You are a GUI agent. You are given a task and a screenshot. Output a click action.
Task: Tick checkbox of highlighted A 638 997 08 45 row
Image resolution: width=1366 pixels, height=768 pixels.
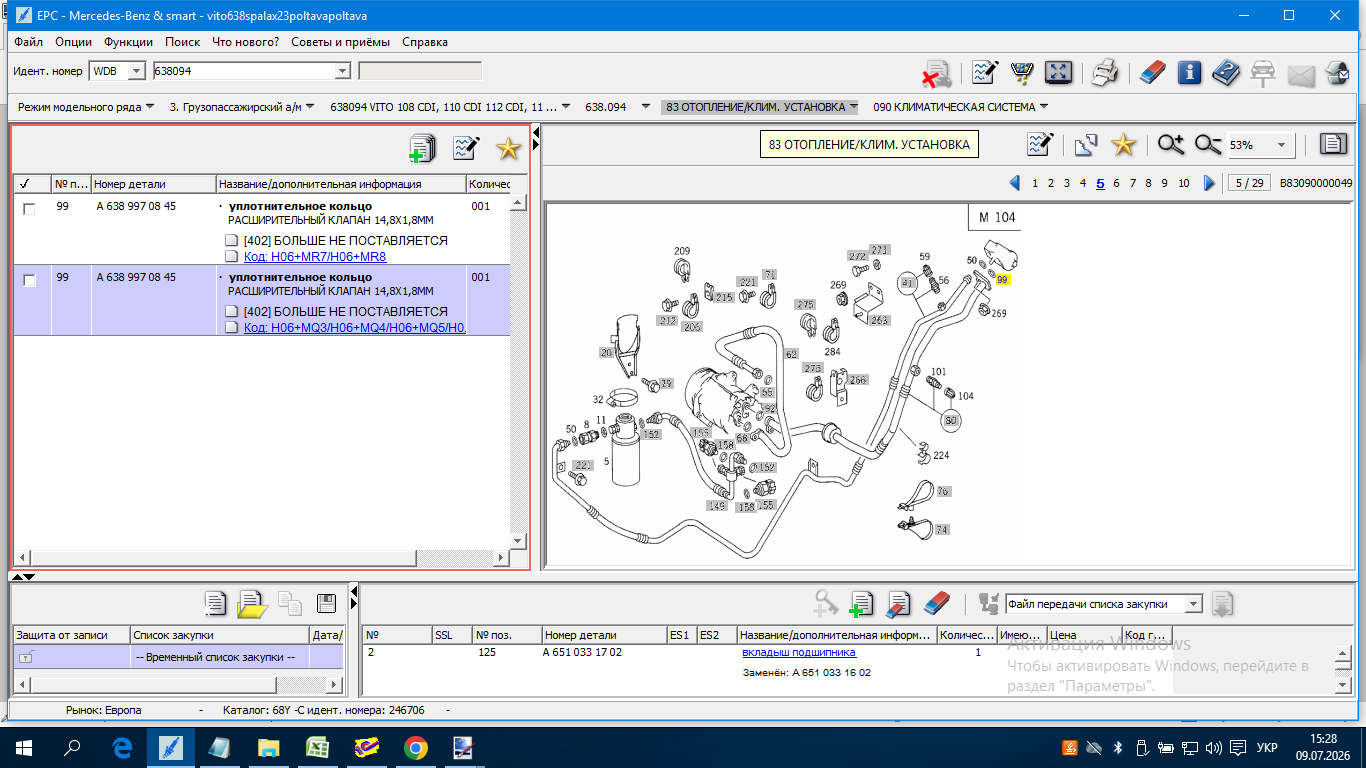pos(29,281)
